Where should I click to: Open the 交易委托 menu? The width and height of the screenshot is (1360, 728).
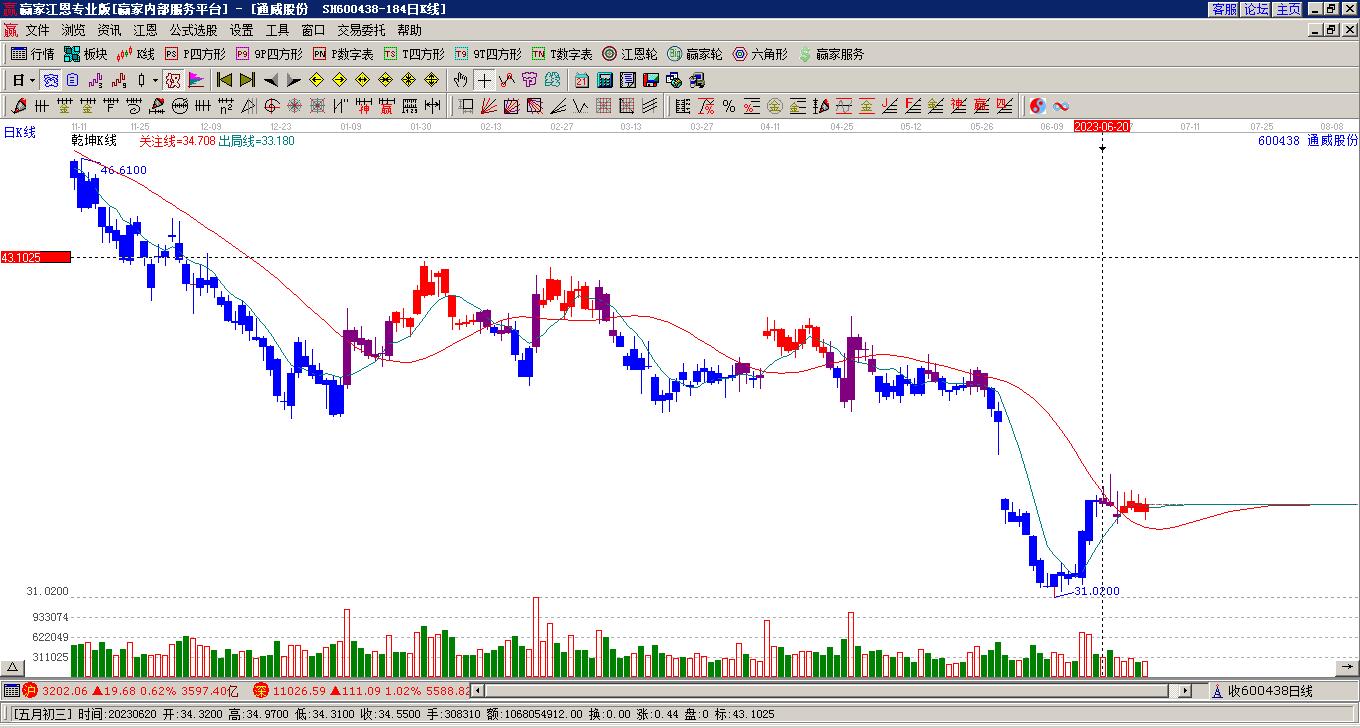click(x=361, y=30)
